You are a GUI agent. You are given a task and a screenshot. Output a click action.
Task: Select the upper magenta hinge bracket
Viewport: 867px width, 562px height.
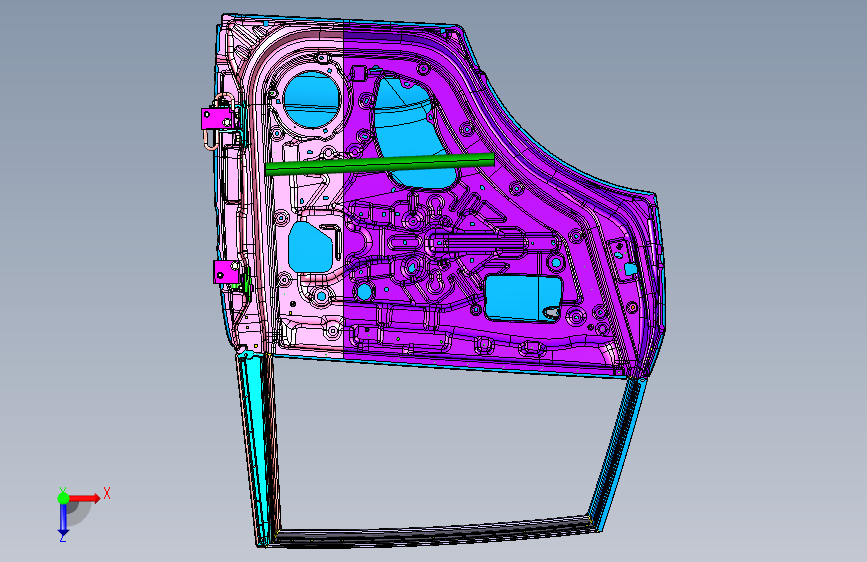point(217,119)
